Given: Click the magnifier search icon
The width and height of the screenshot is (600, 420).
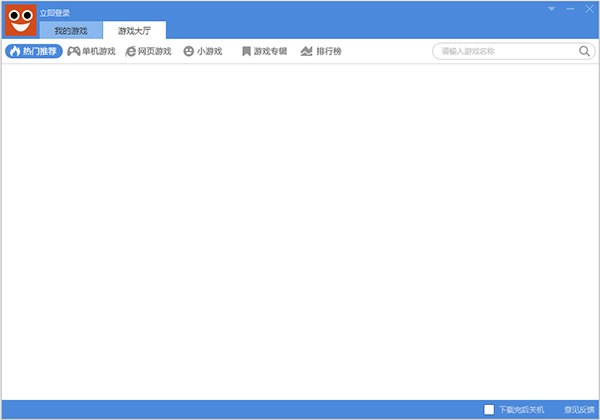Looking at the screenshot, I should coord(584,51).
